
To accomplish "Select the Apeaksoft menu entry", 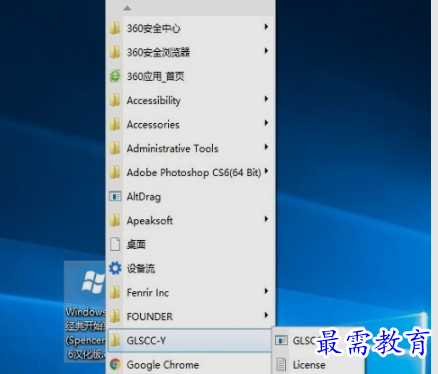I will click(x=190, y=220).
